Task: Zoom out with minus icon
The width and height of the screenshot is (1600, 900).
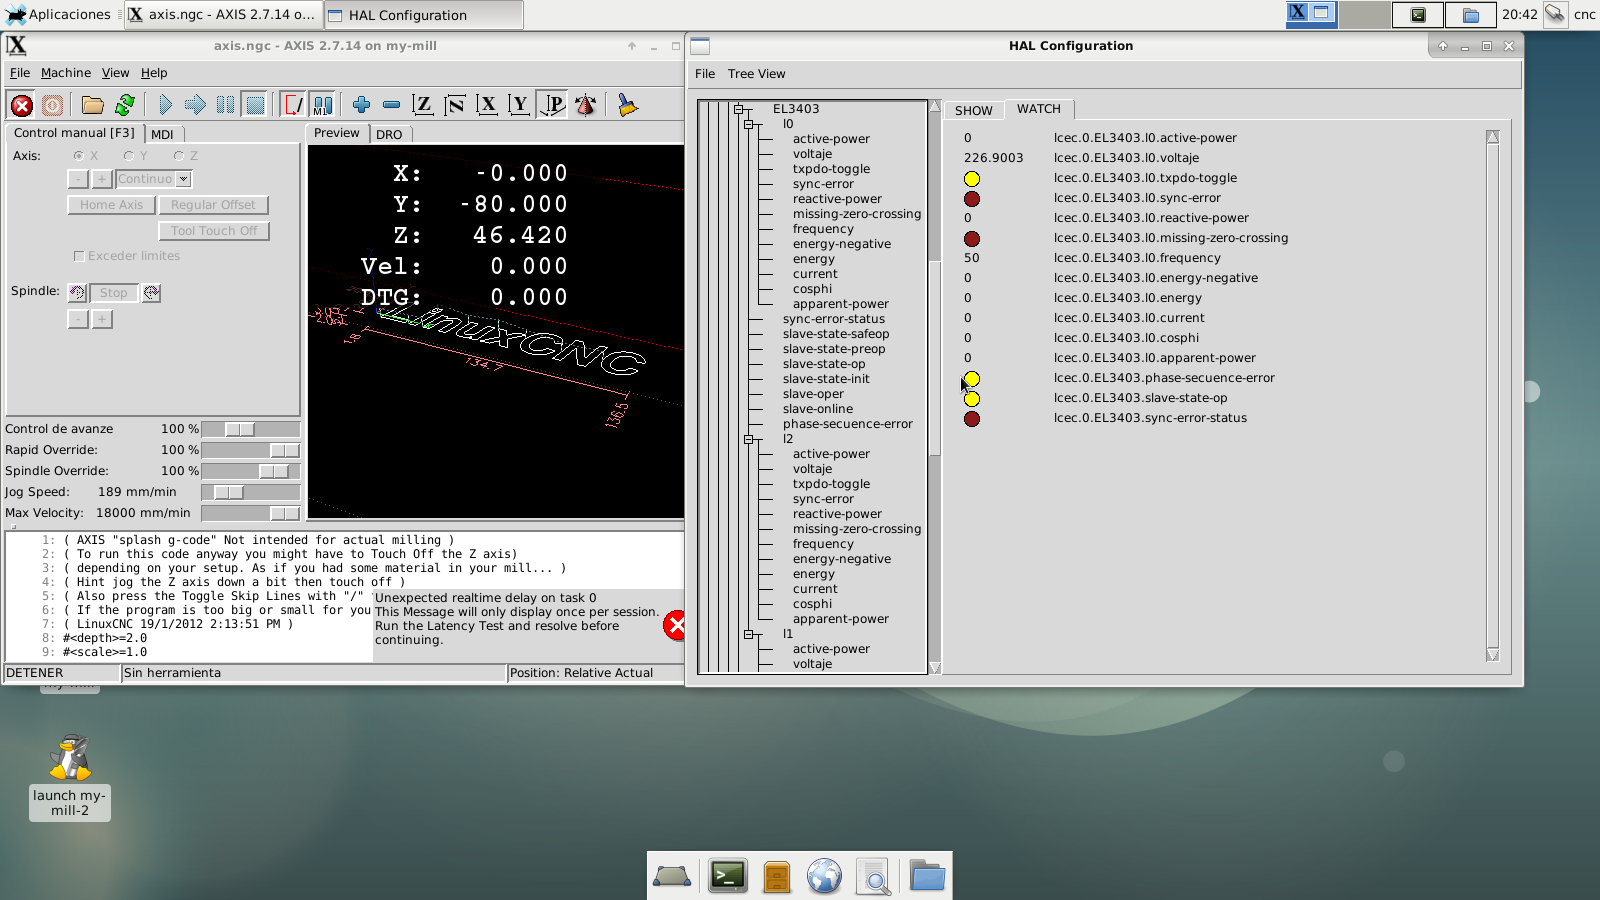Action: [x=392, y=105]
